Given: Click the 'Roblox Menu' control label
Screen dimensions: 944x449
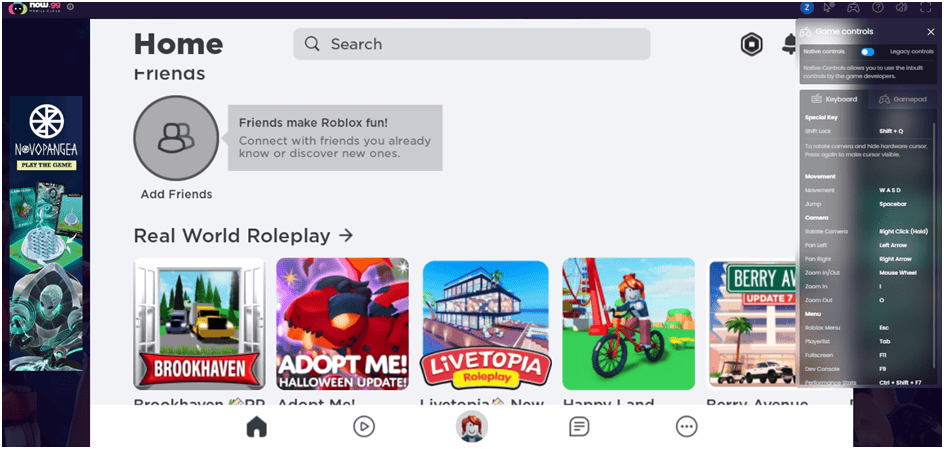Looking at the screenshot, I should click(x=822, y=327).
